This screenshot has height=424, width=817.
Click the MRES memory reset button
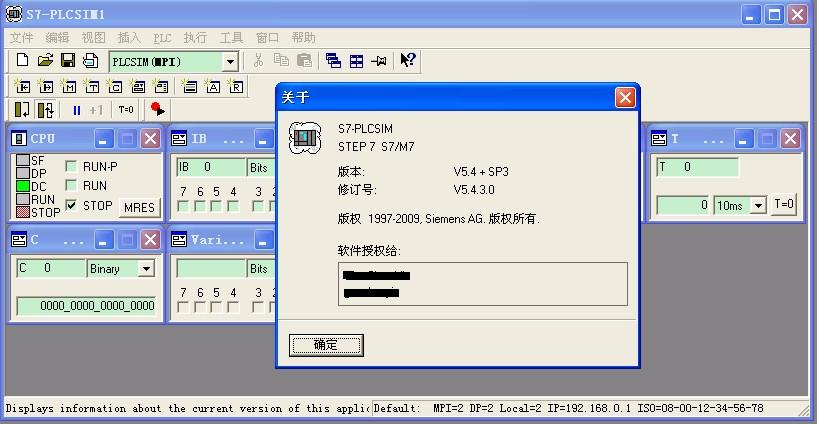pos(139,208)
